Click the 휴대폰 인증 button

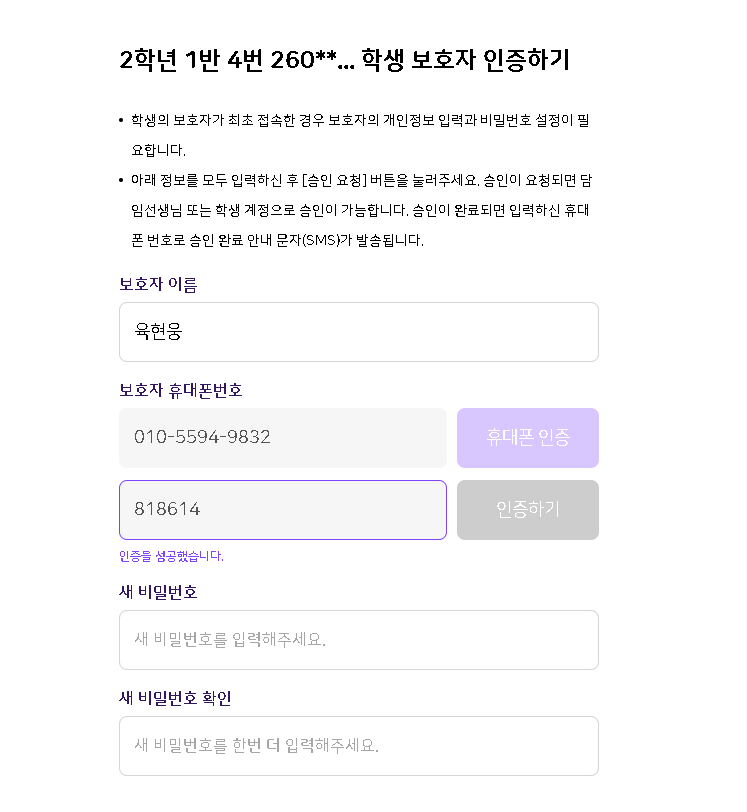point(528,438)
